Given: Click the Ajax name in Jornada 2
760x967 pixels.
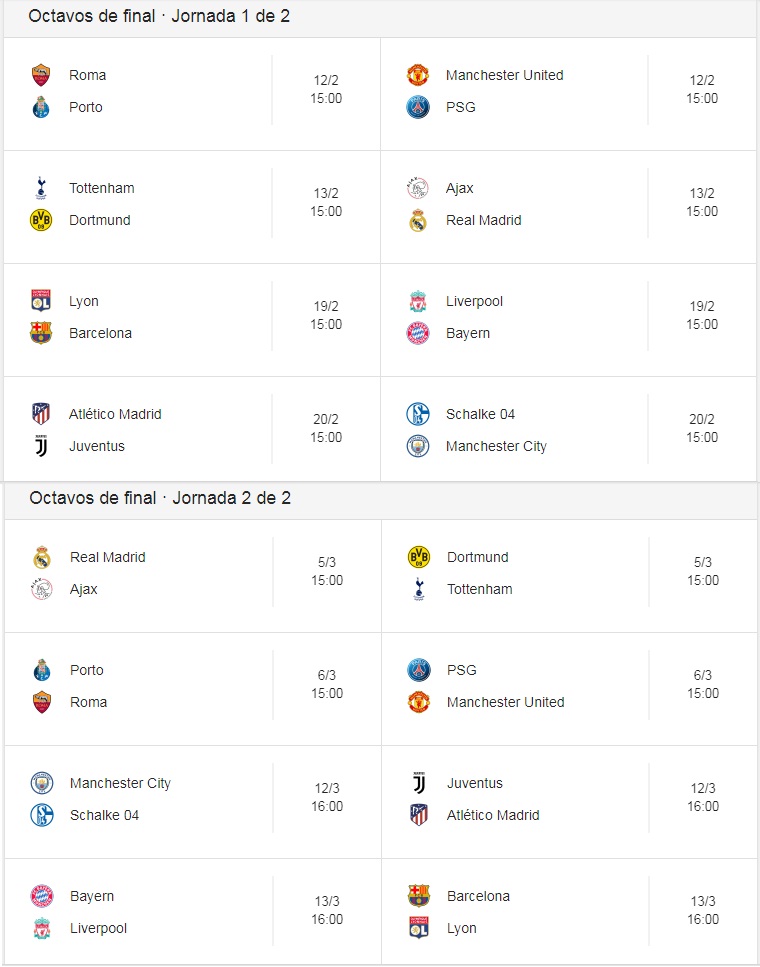Looking at the screenshot, I should [84, 589].
